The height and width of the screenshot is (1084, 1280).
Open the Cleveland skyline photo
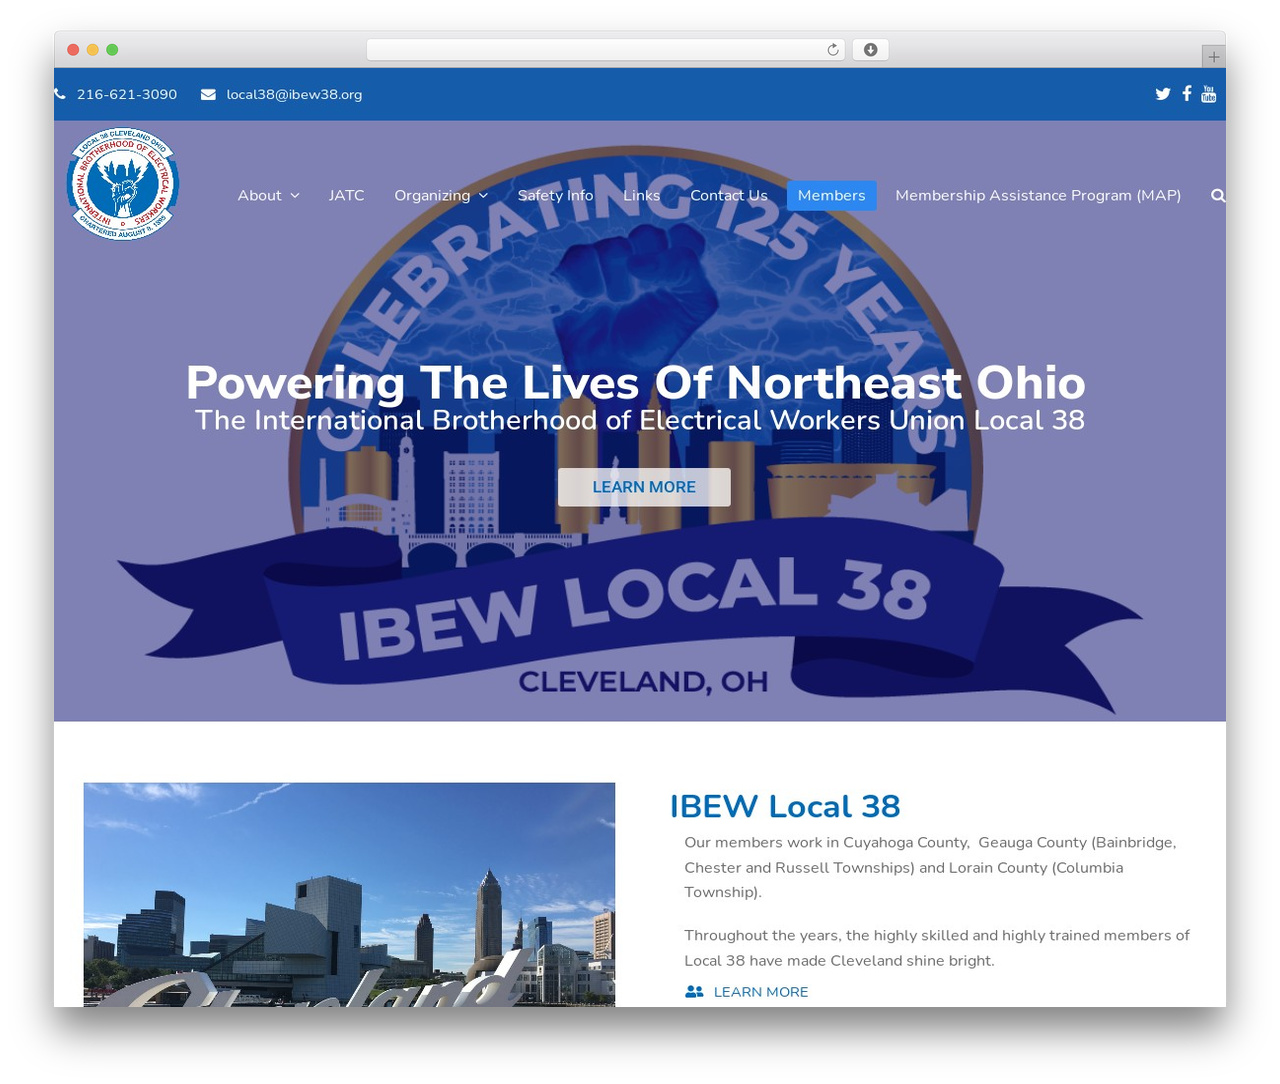(x=349, y=894)
